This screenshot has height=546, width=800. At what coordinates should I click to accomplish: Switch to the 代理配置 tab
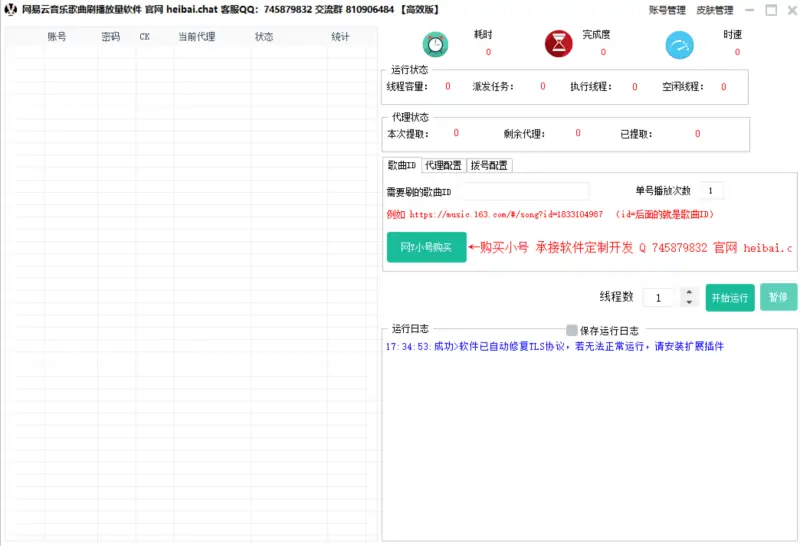pyautogui.click(x=443, y=166)
